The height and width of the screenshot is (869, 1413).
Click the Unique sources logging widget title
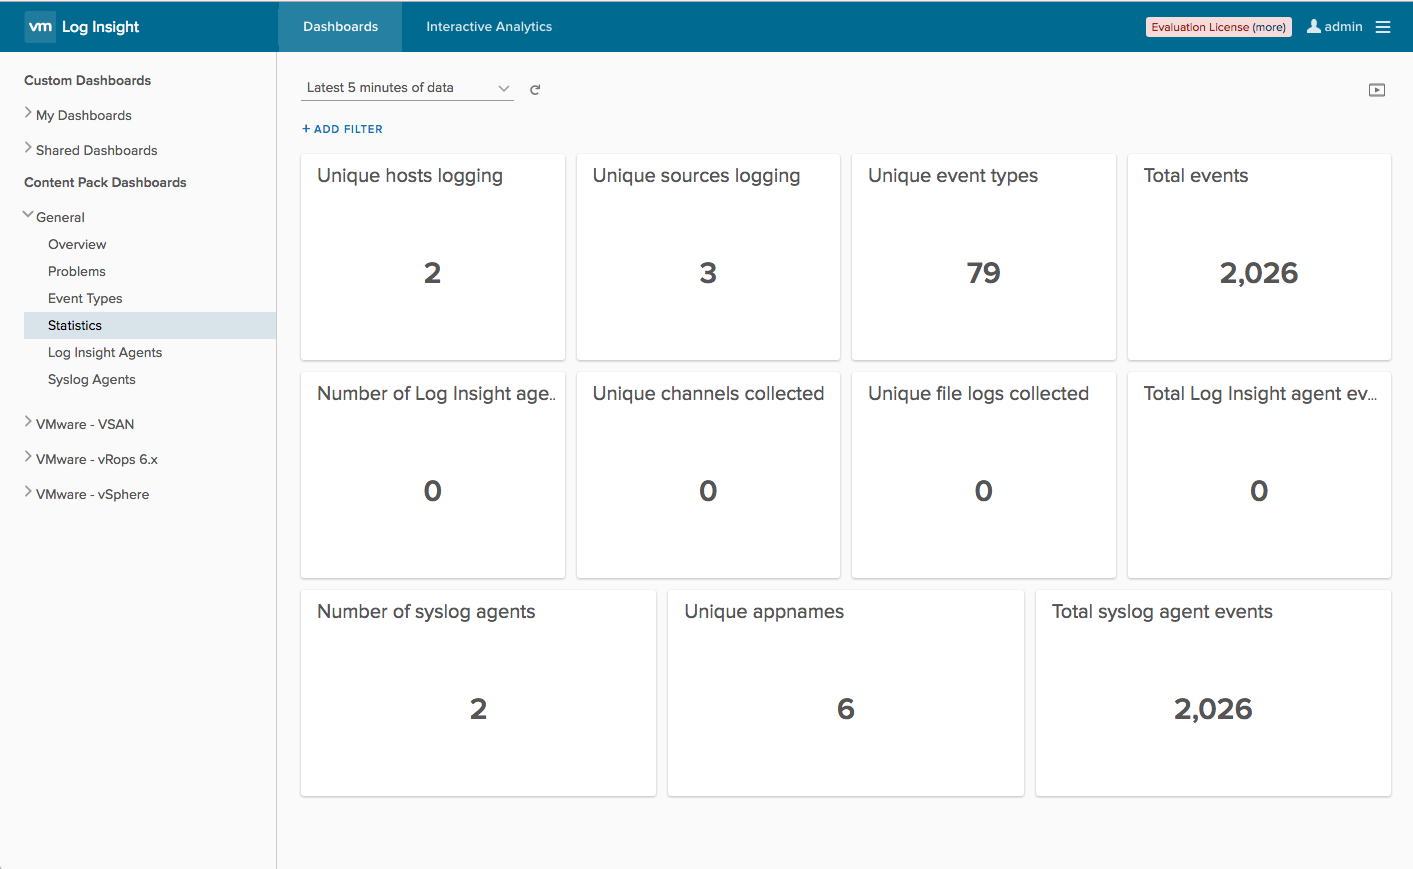(x=696, y=176)
